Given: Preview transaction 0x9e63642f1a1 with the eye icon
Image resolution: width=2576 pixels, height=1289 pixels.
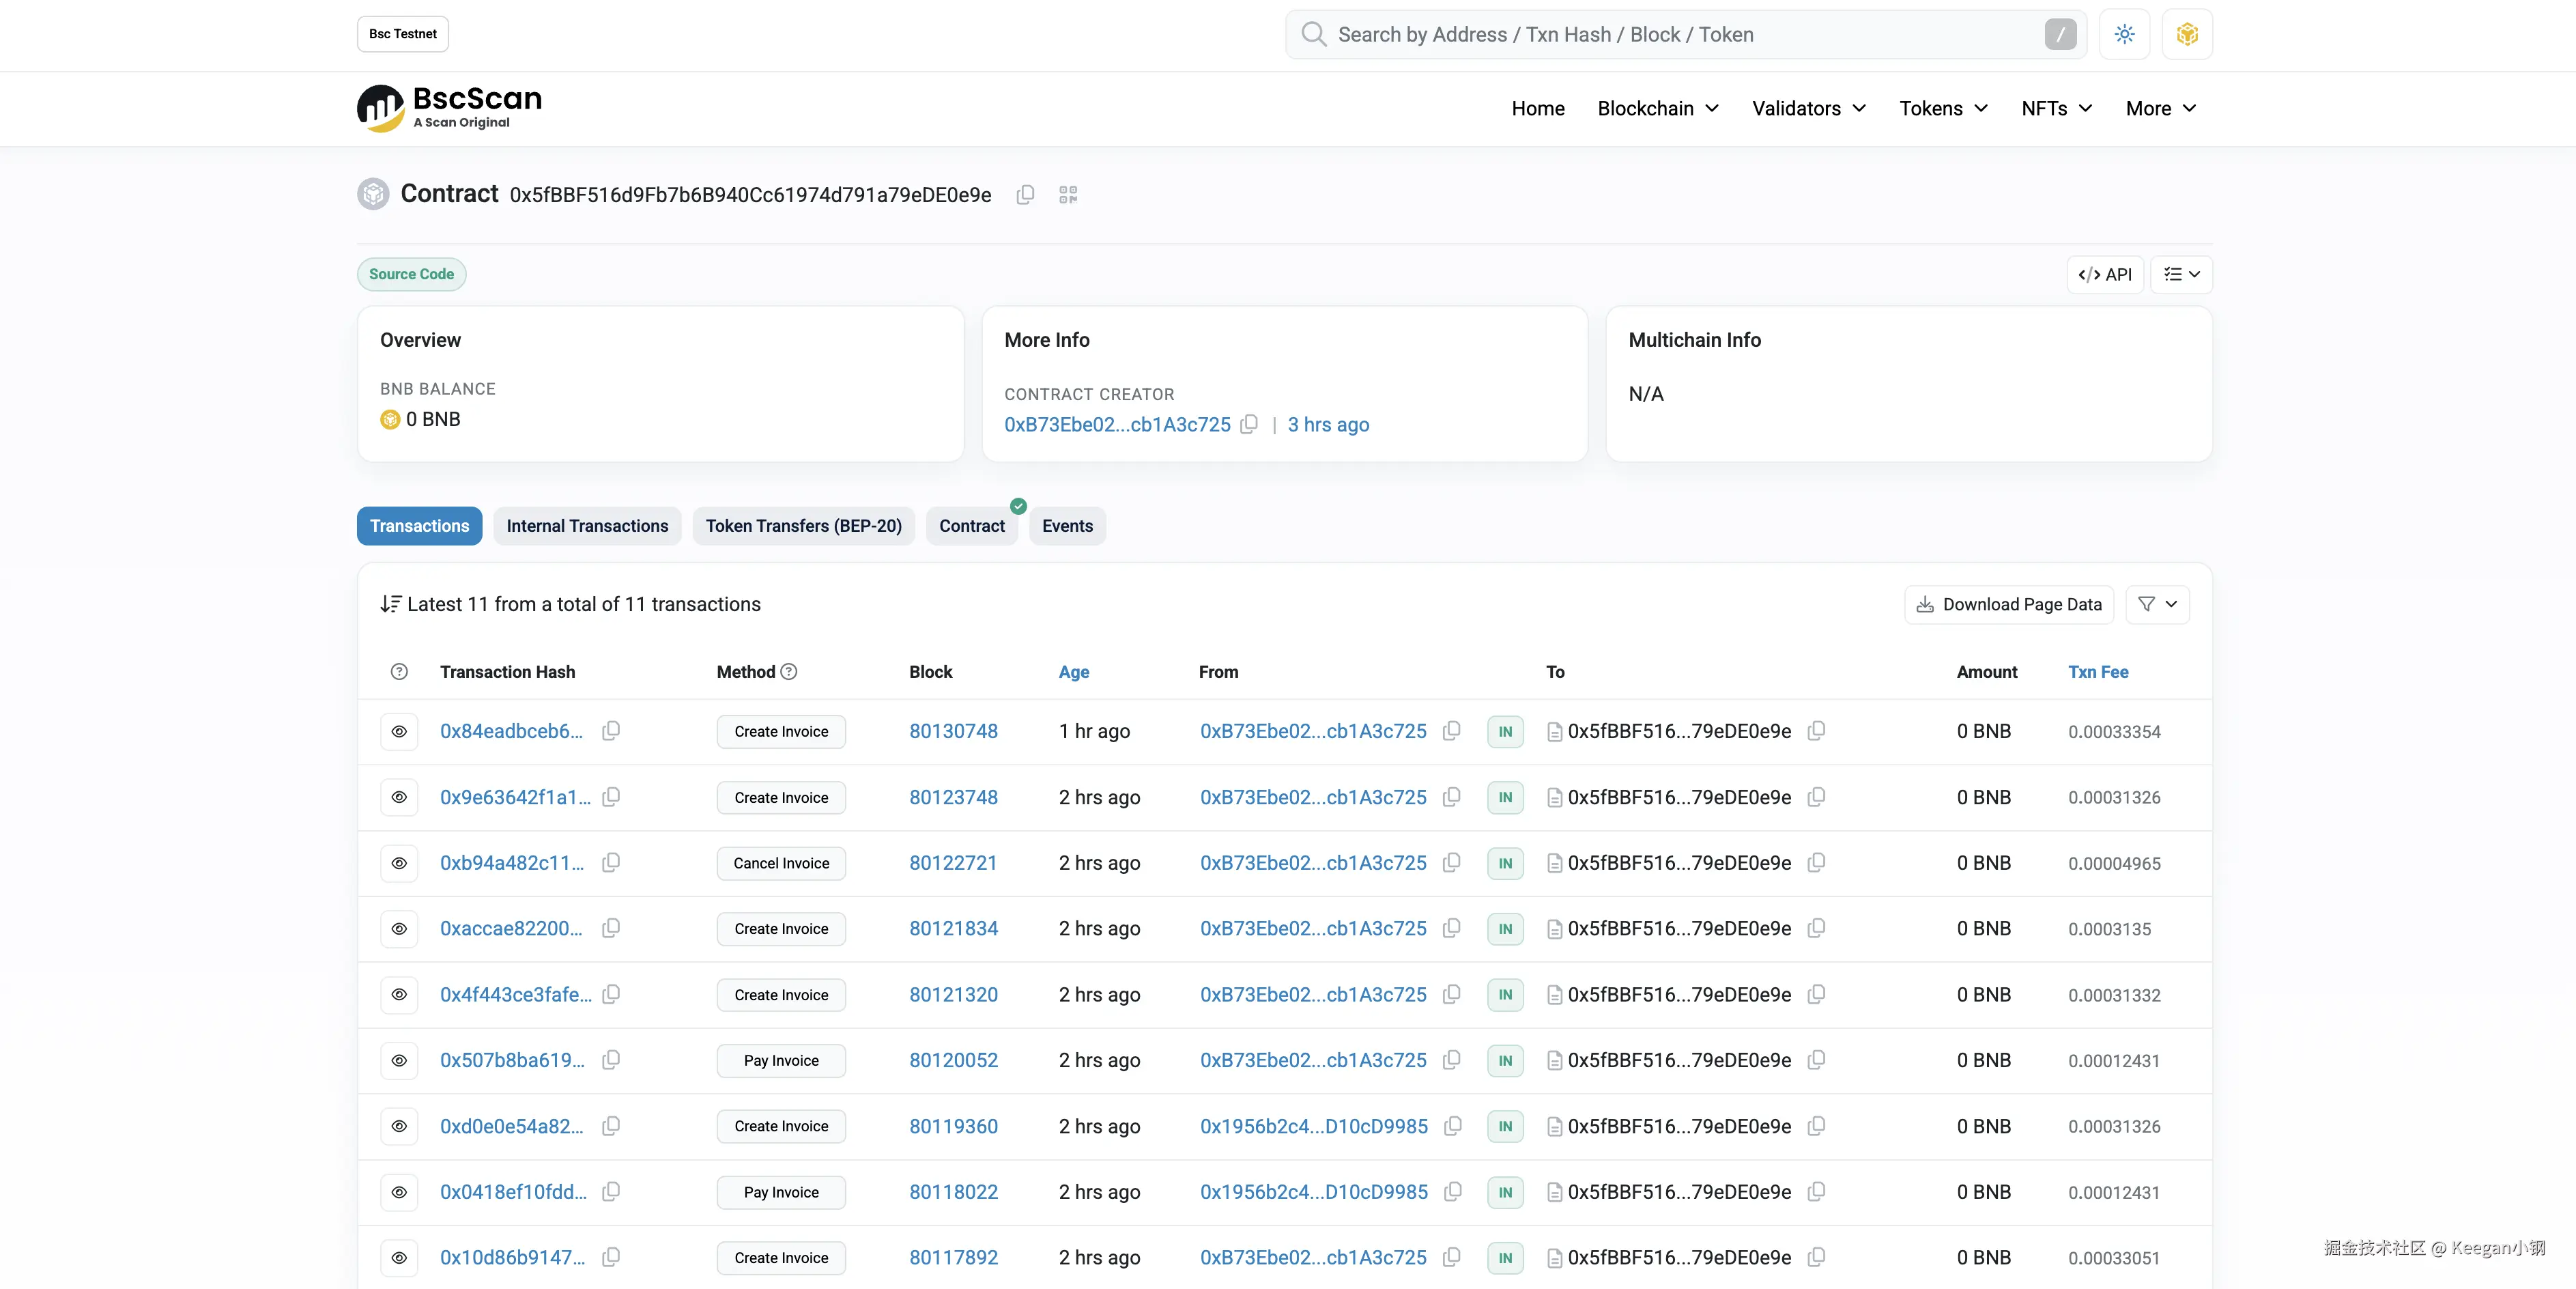Looking at the screenshot, I should (x=399, y=797).
